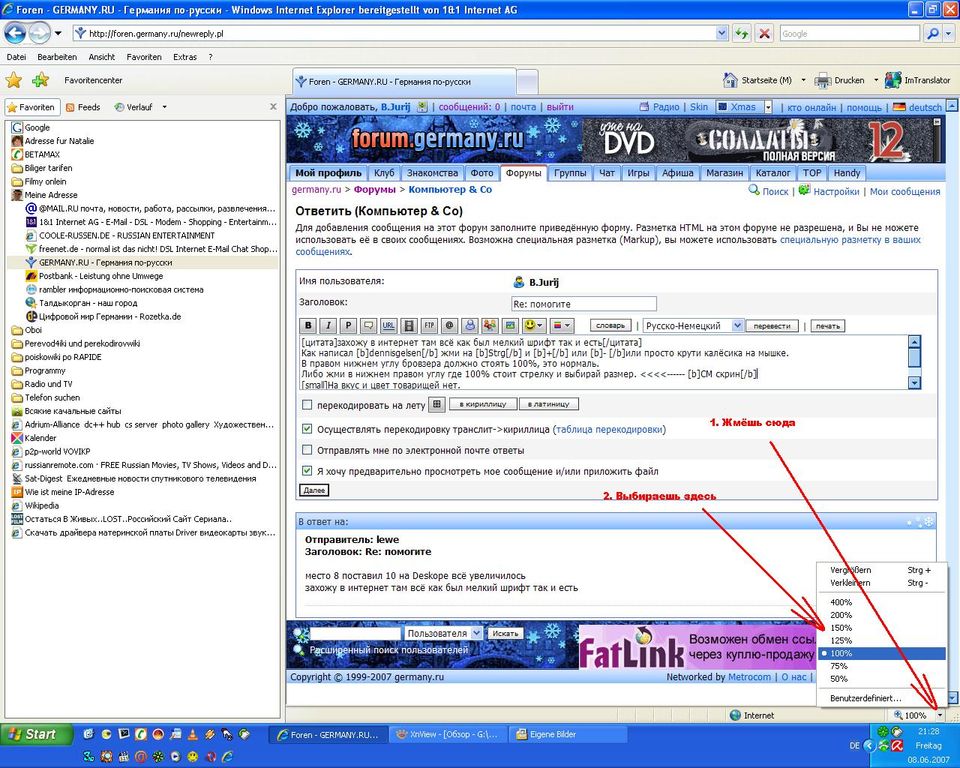This screenshot has width=960, height=768.
Task: Insert video with the film strip icon
Action: click(409, 326)
